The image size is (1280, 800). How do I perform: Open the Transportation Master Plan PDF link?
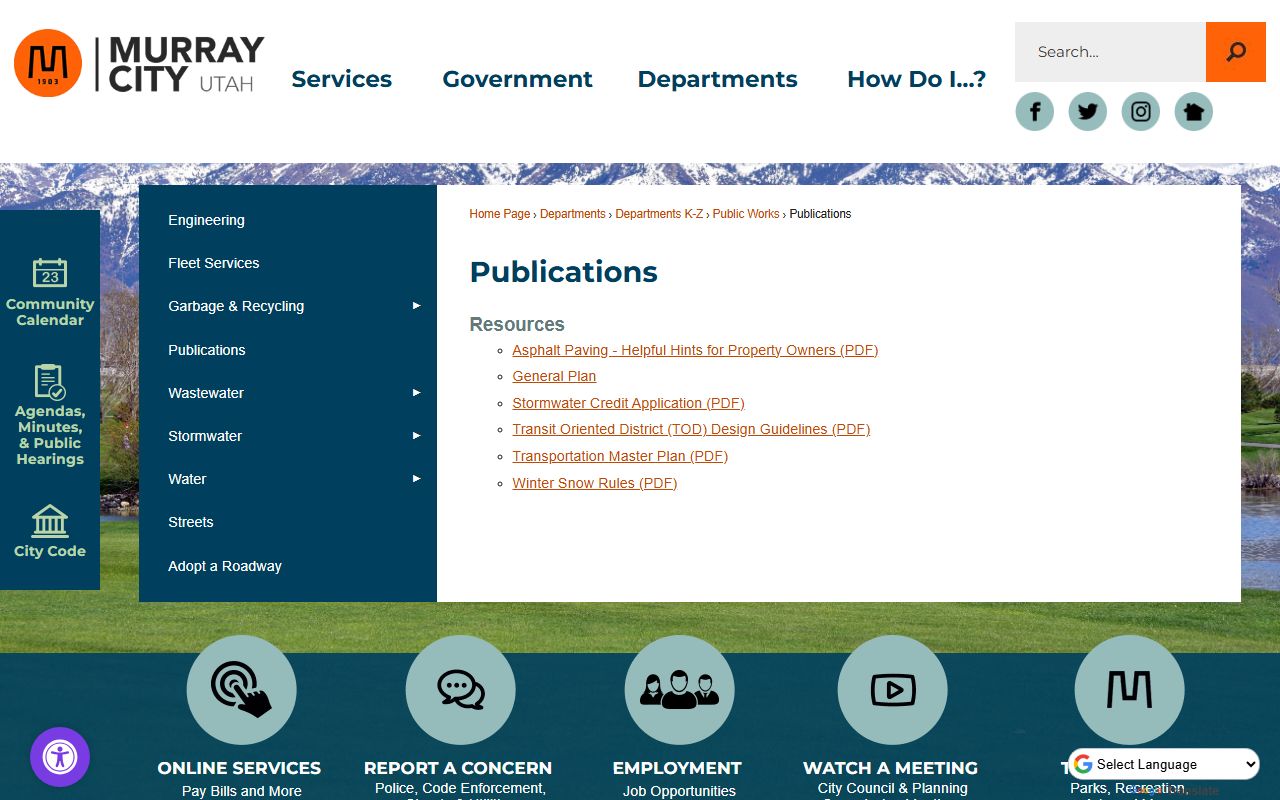(619, 456)
